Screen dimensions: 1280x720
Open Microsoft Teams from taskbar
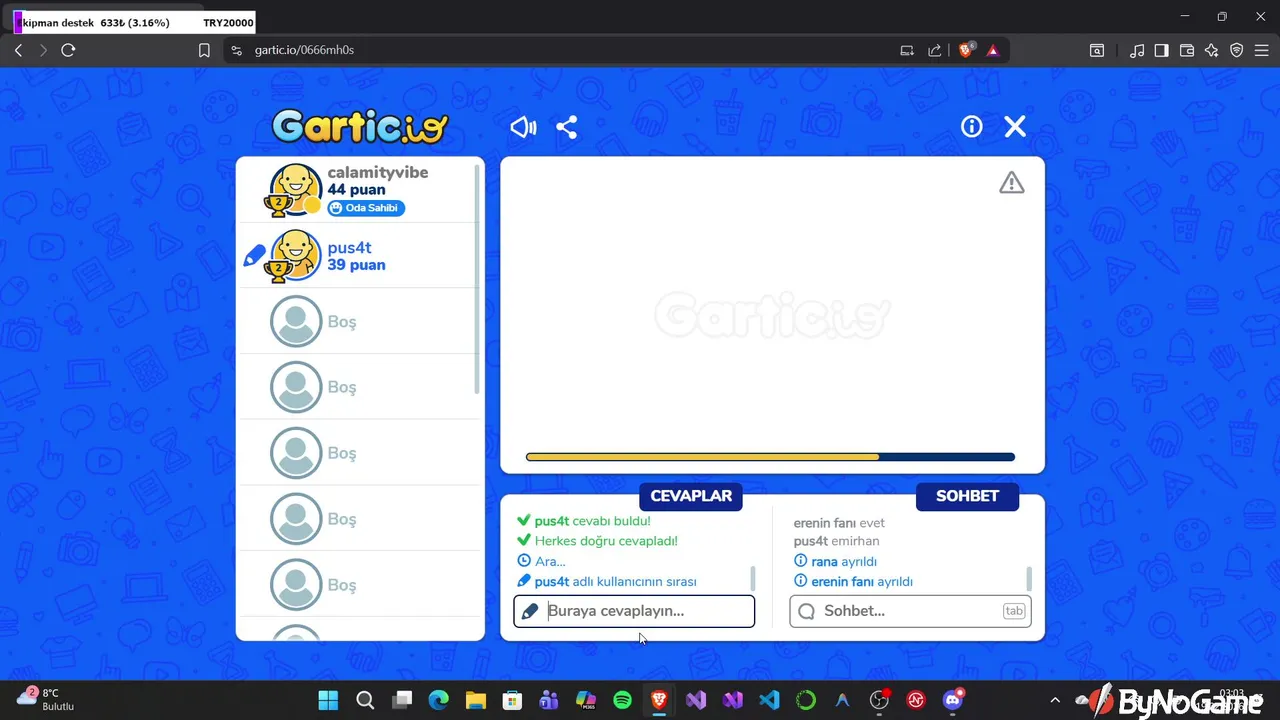549,700
